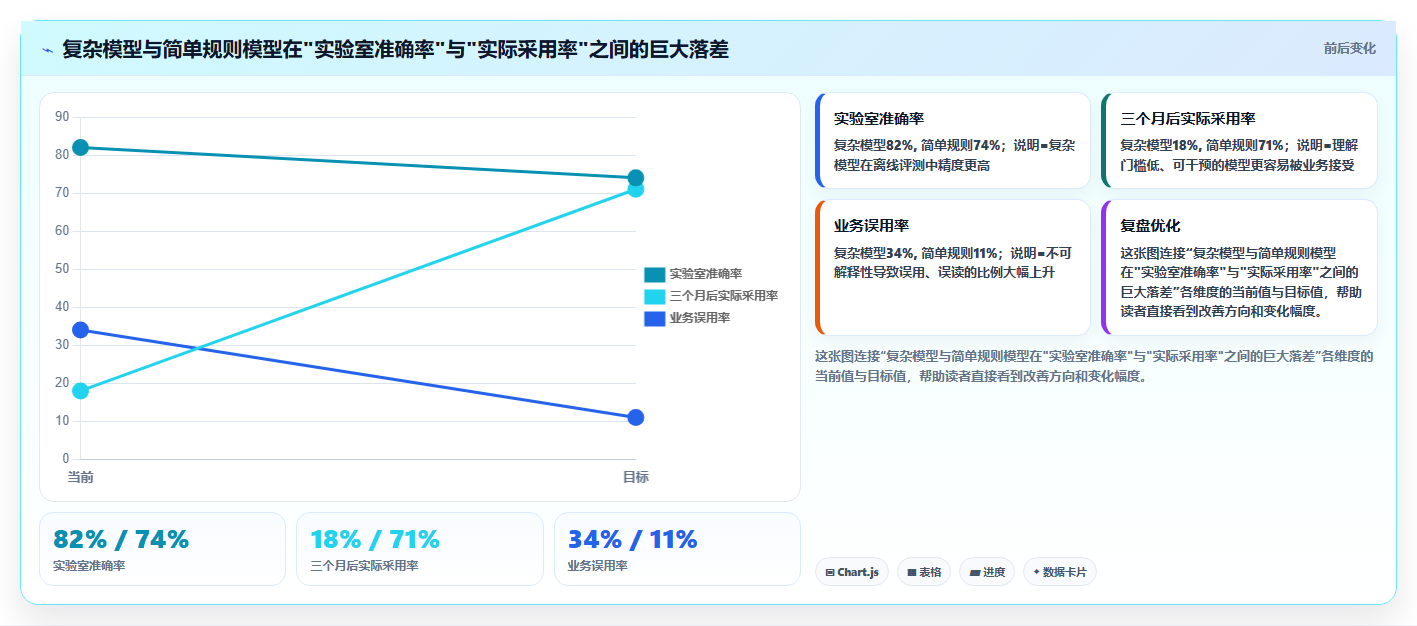Open the 三个月后实际采用率 explanation card
This screenshot has height=626, width=1417.
point(1239,141)
